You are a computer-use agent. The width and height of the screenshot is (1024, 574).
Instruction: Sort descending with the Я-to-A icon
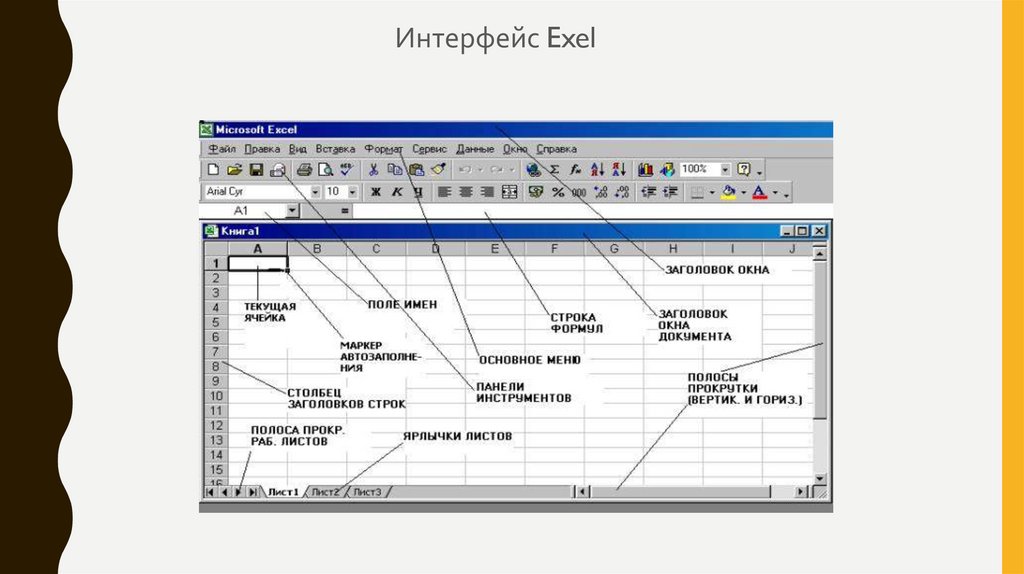click(619, 170)
